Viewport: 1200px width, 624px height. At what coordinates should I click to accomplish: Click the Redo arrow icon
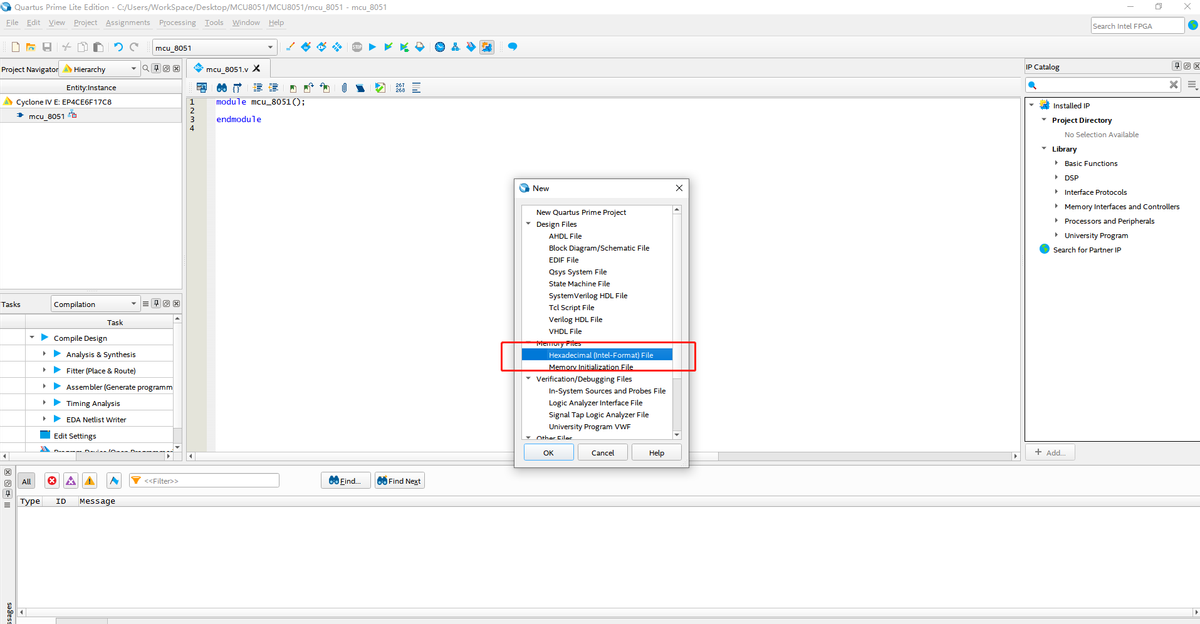134,47
